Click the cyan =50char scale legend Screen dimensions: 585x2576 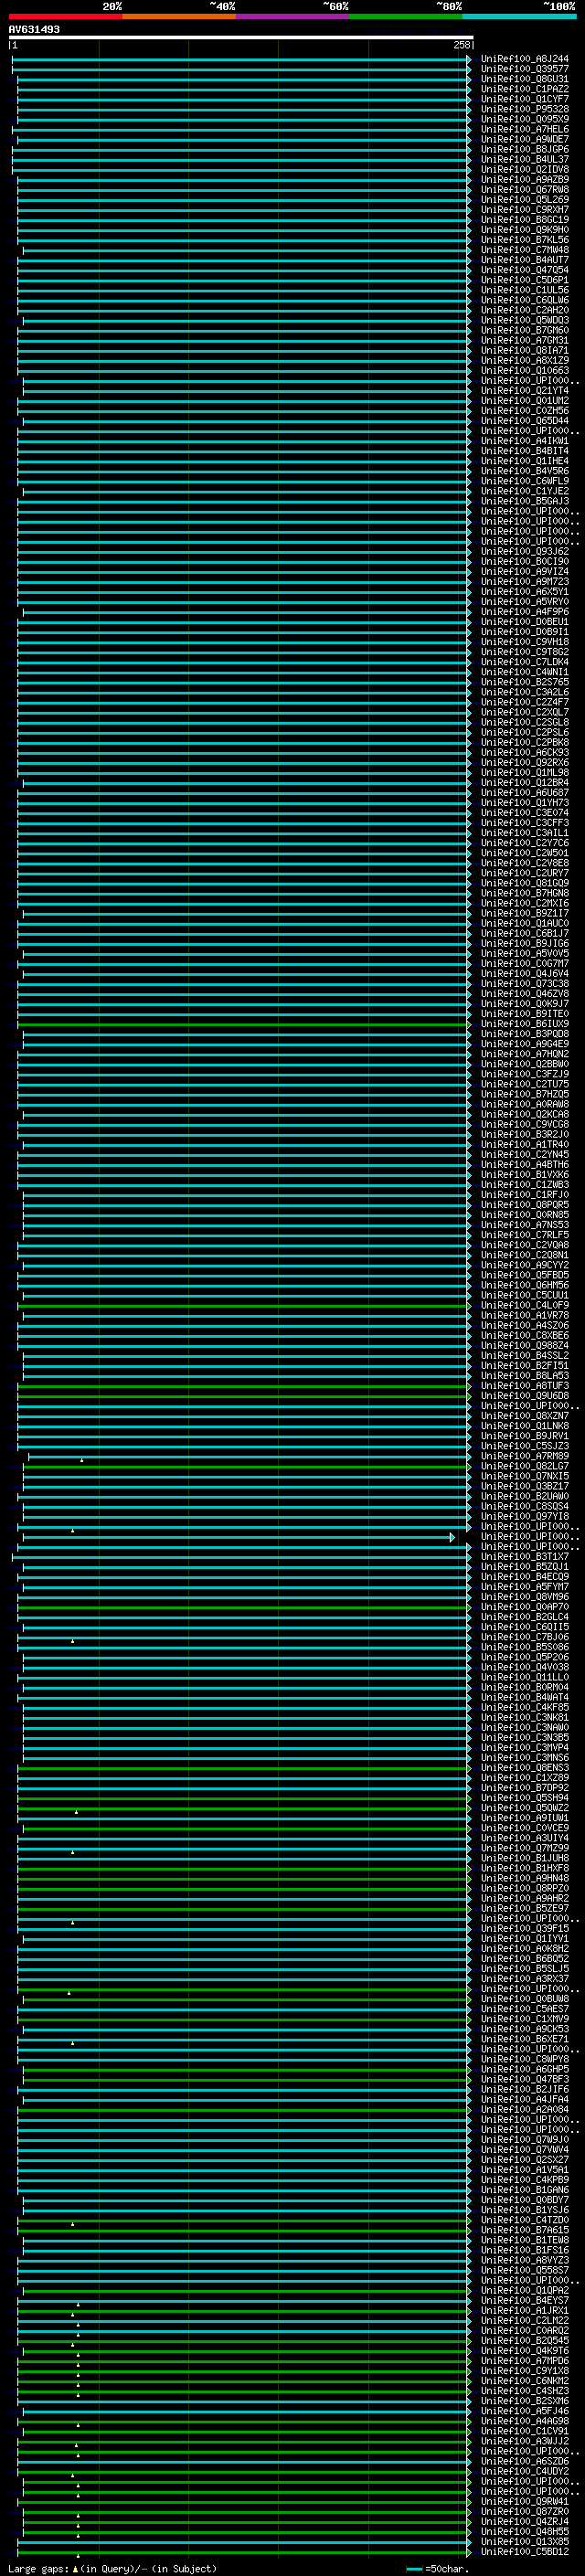(x=437, y=2568)
